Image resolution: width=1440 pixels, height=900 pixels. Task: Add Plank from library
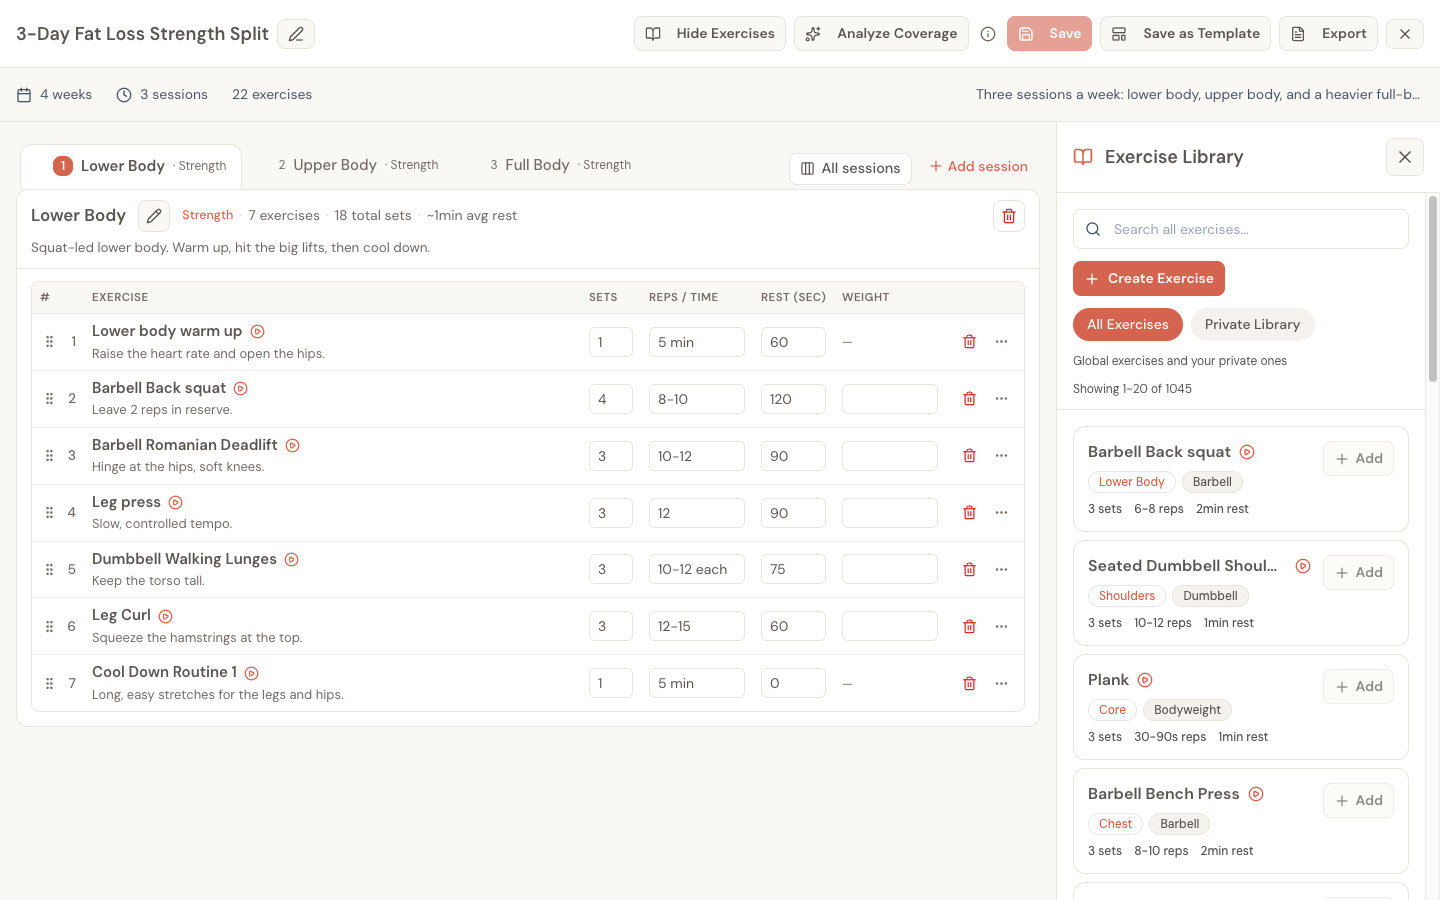(x=1358, y=687)
